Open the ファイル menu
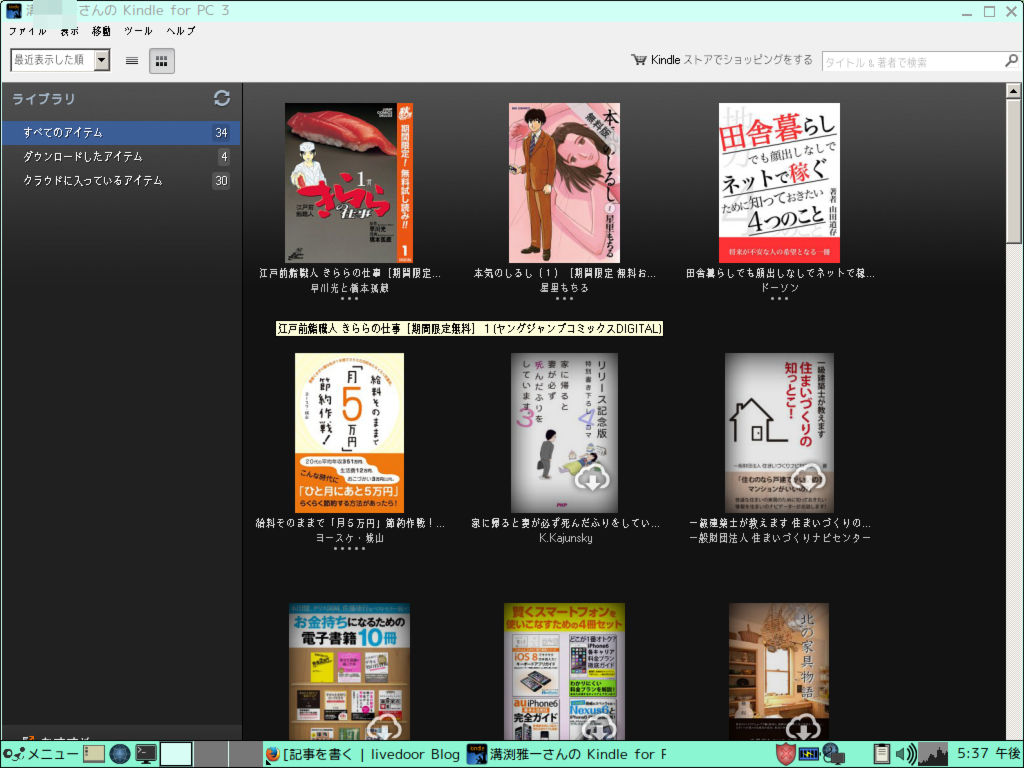This screenshot has height=768, width=1024. pos(27,31)
